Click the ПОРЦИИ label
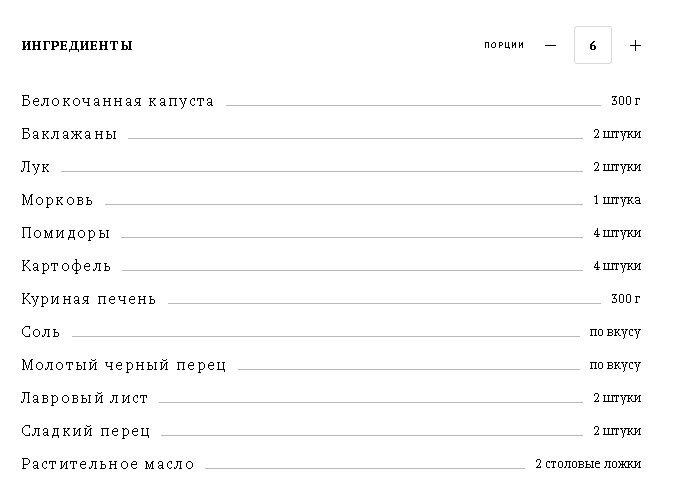This screenshot has height=495, width=696. pos(504,45)
